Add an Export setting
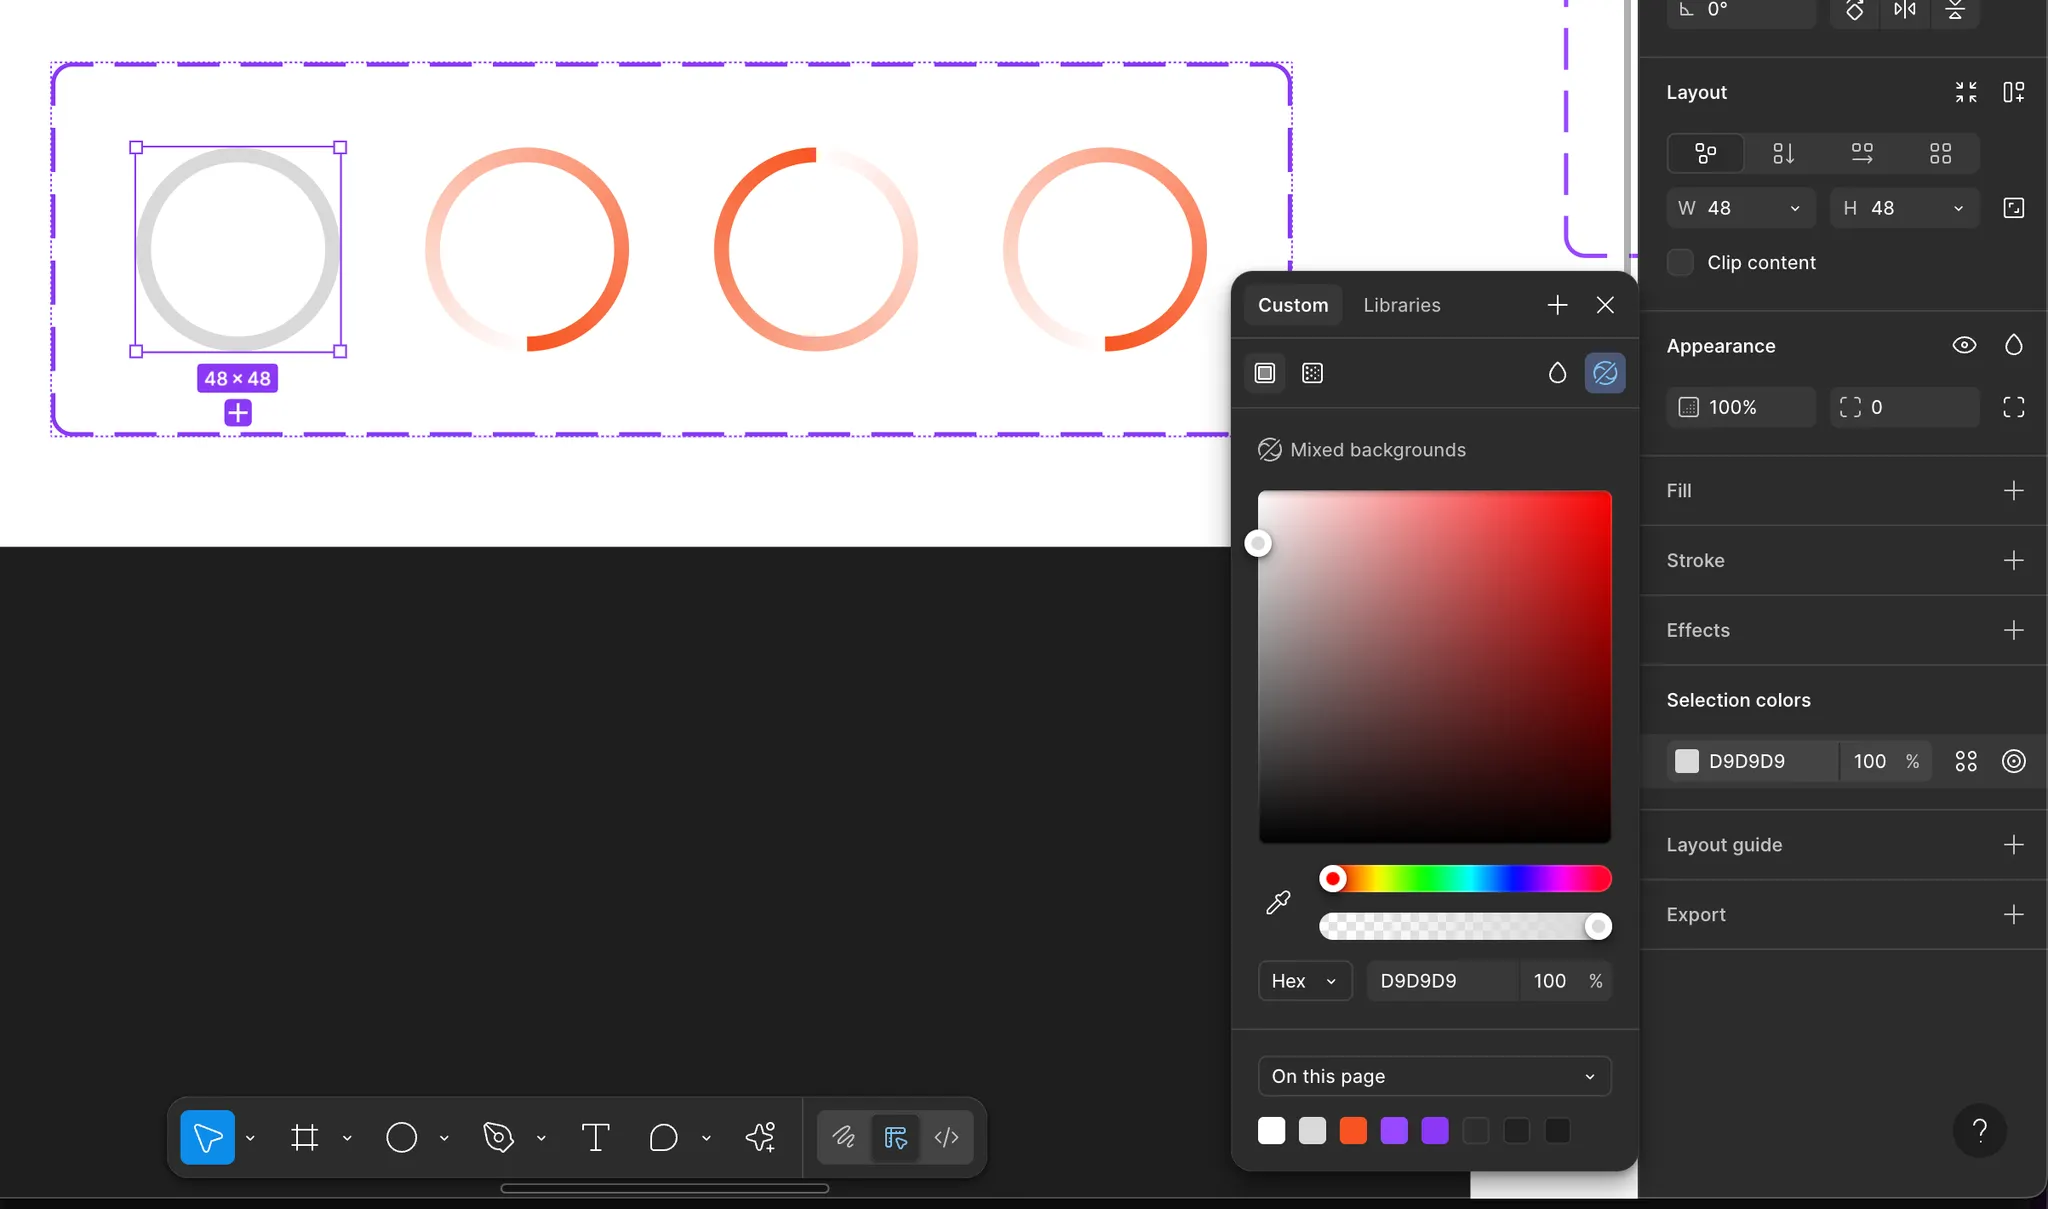Viewport: 2048px width, 1209px height. coord(2013,914)
